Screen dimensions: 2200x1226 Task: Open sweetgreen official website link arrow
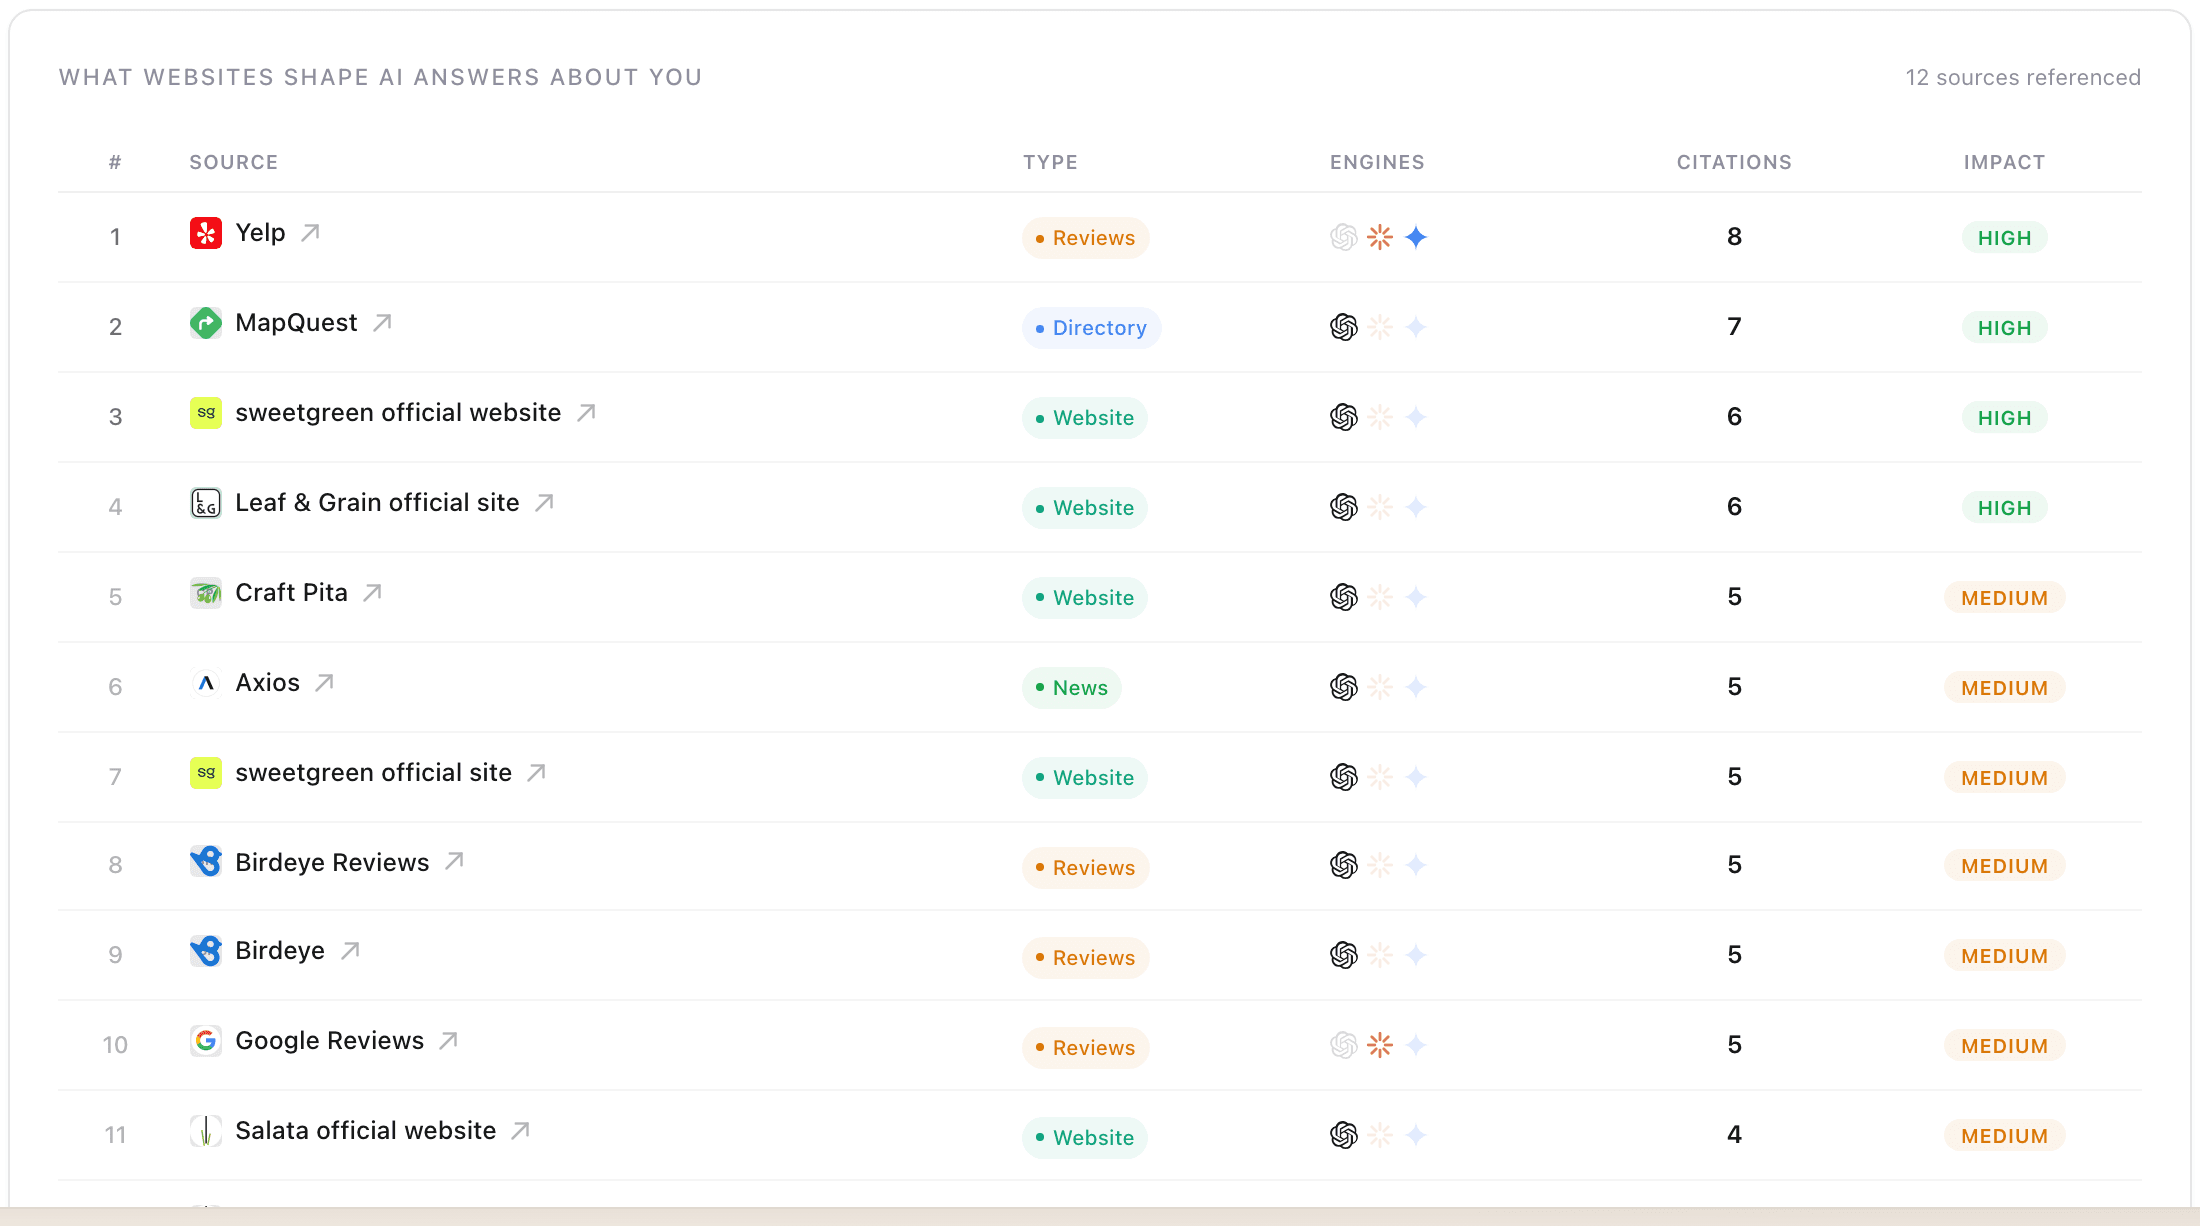[586, 413]
